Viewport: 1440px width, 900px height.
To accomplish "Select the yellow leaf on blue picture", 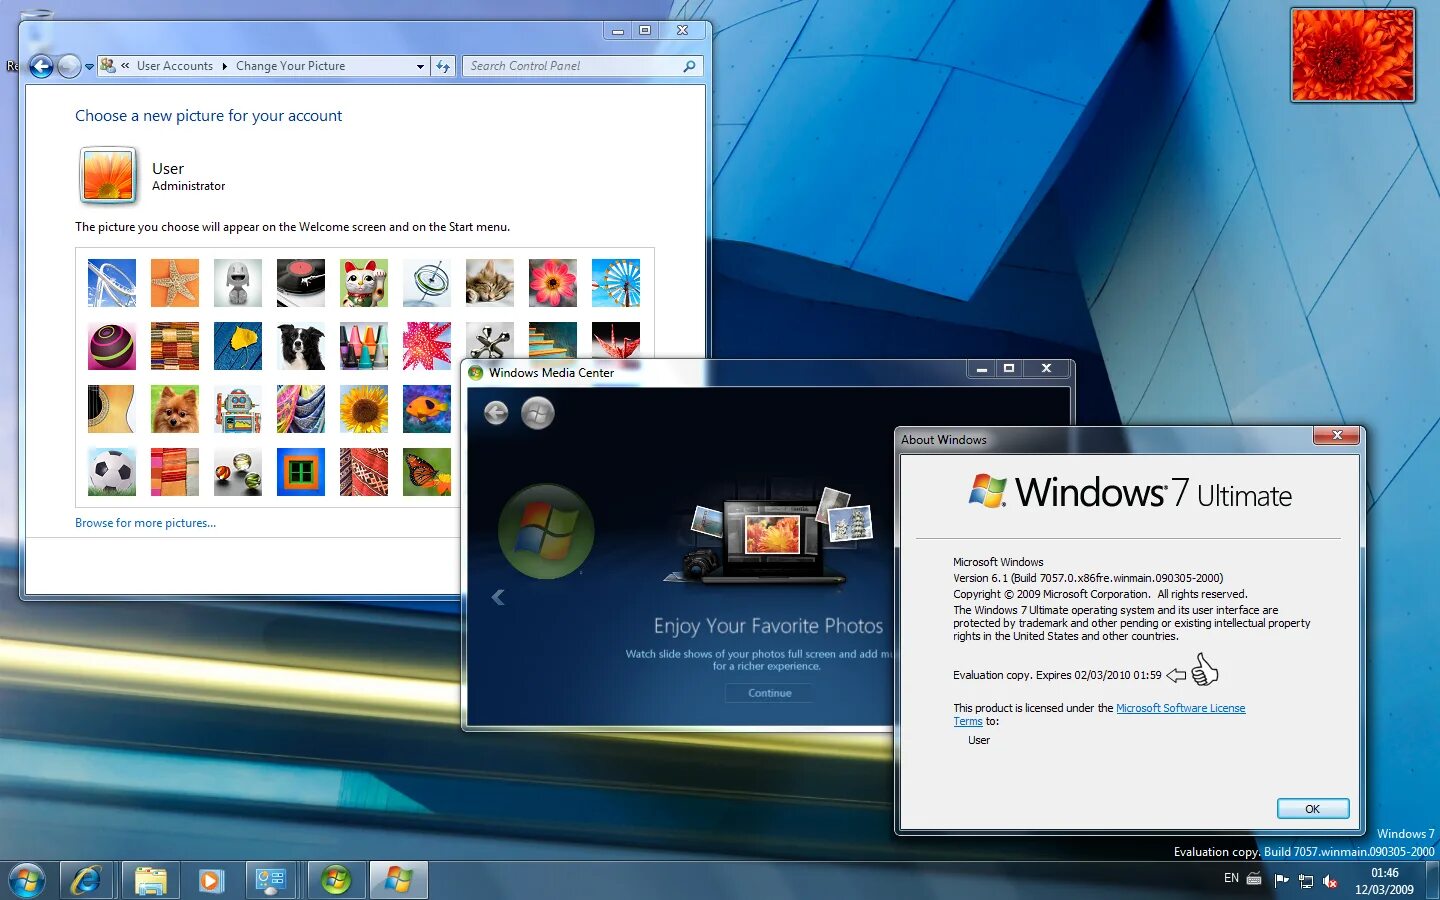I will tap(237, 346).
